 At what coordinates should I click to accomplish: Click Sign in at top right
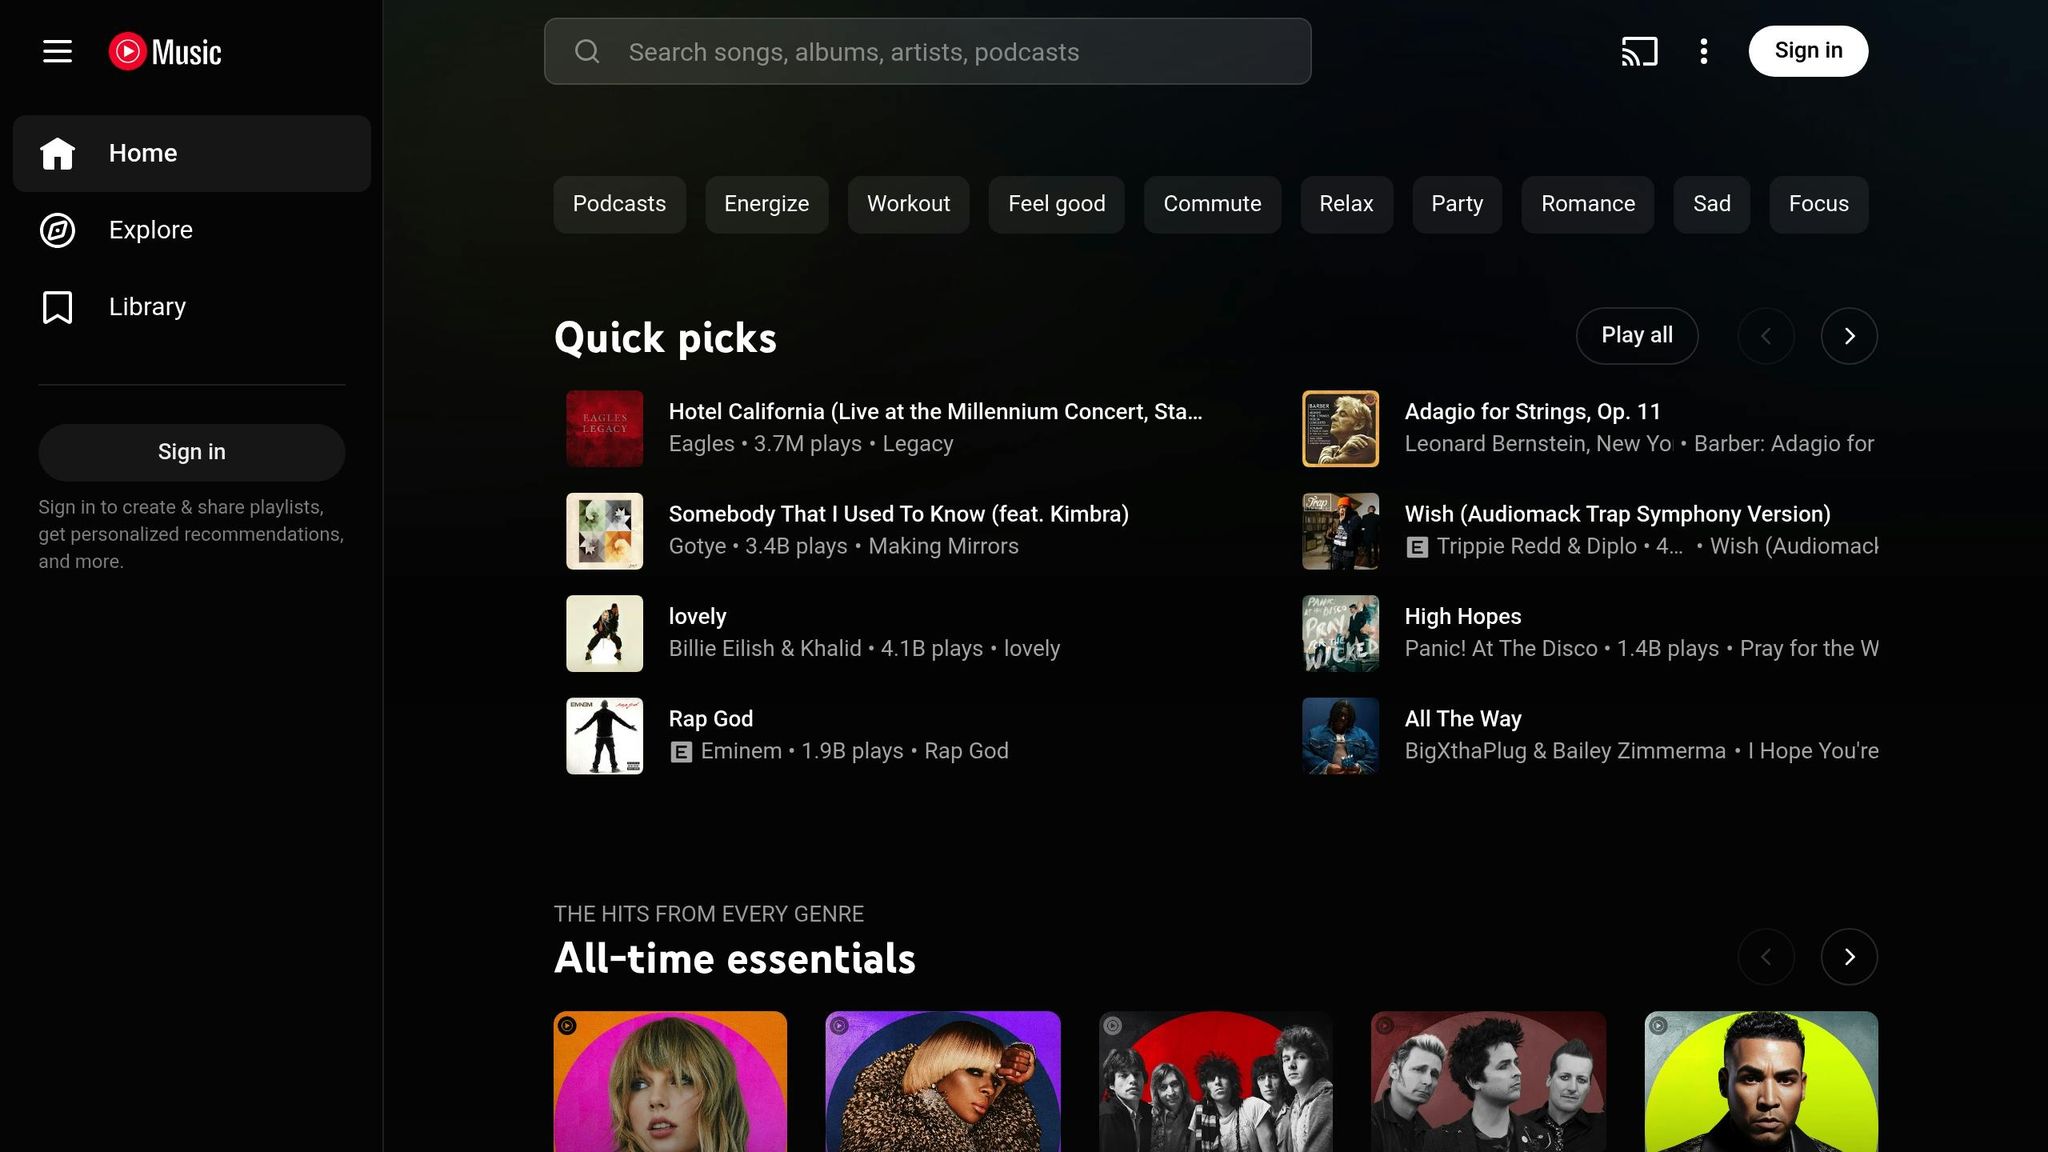click(x=1808, y=51)
